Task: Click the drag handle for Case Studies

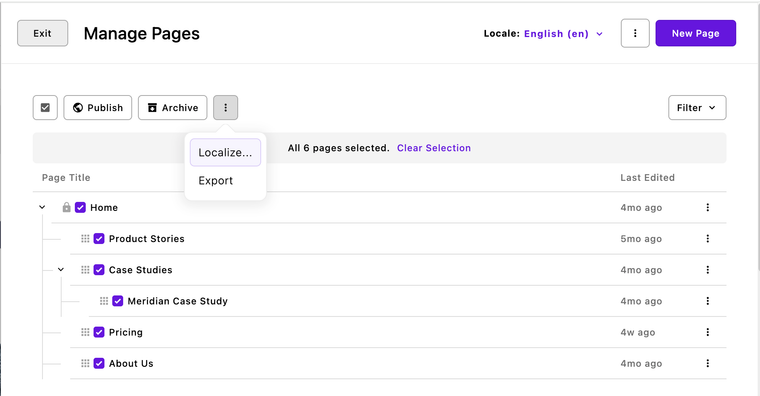Action: pyautogui.click(x=85, y=269)
